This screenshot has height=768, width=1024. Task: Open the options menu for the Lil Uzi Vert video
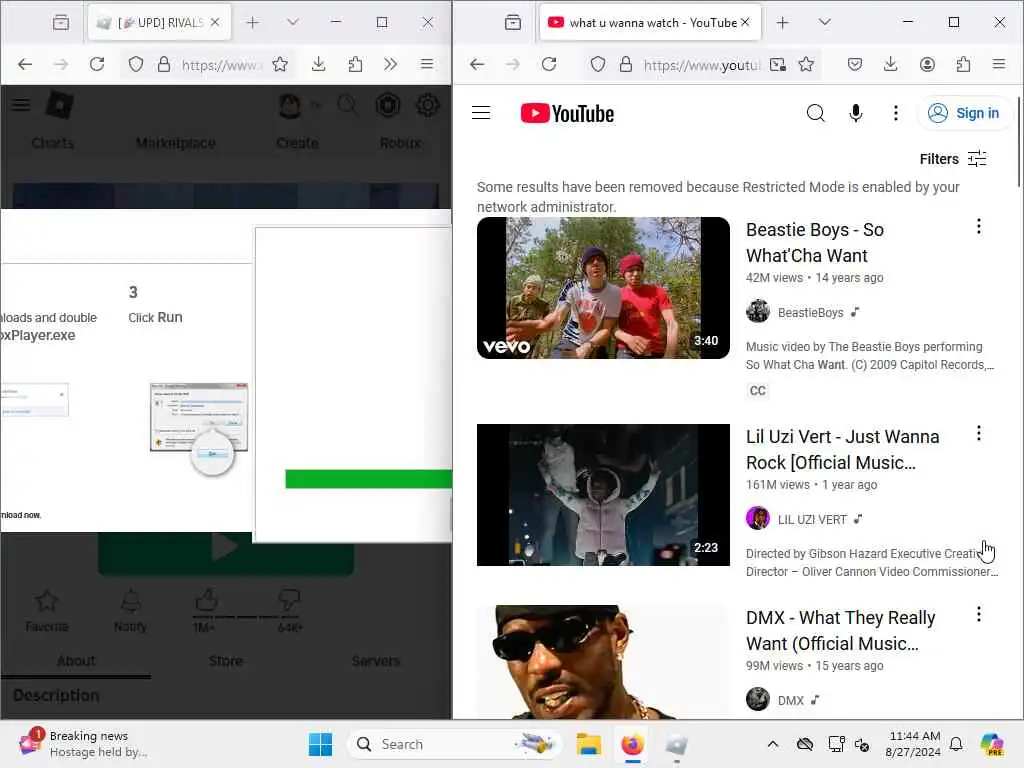(x=978, y=434)
